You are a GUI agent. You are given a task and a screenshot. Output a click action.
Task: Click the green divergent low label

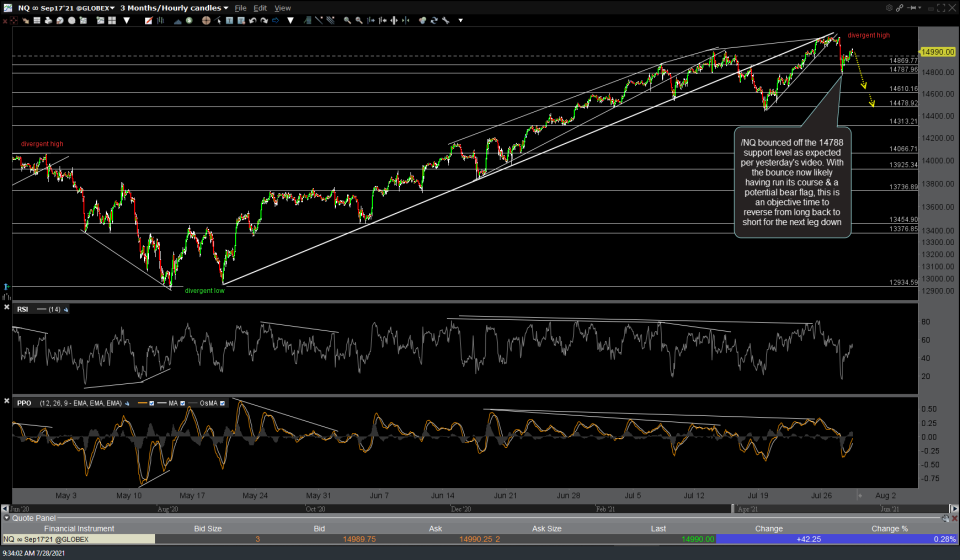[204, 291]
